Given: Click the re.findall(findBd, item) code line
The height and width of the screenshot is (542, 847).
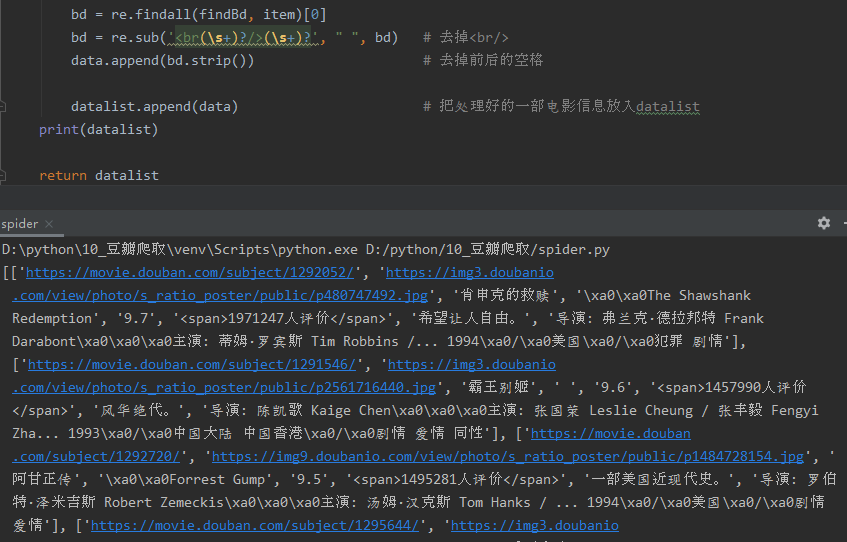Looking at the screenshot, I should pos(198,15).
